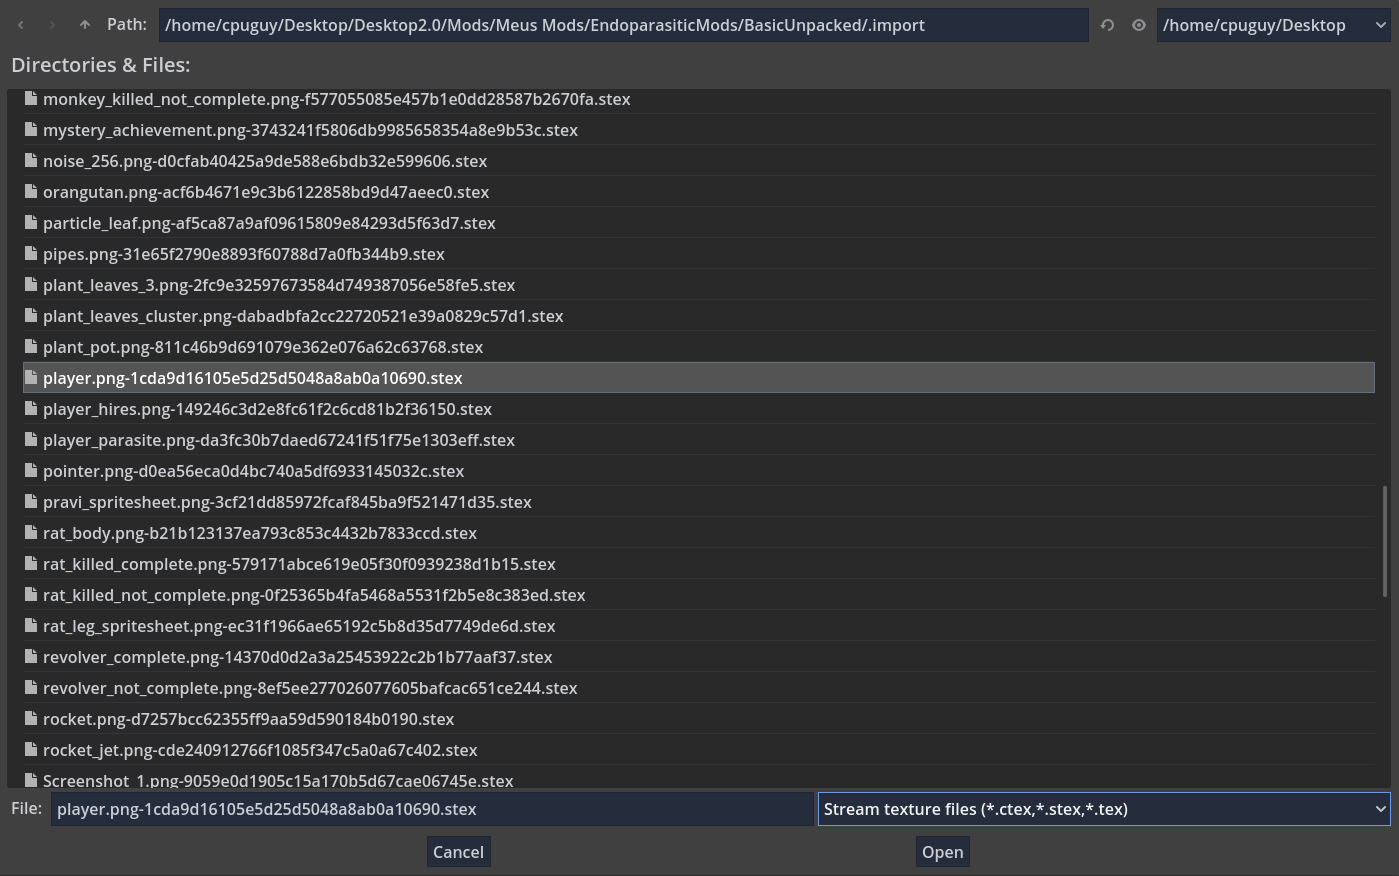Select the player_hires.png stex file

tap(267, 409)
